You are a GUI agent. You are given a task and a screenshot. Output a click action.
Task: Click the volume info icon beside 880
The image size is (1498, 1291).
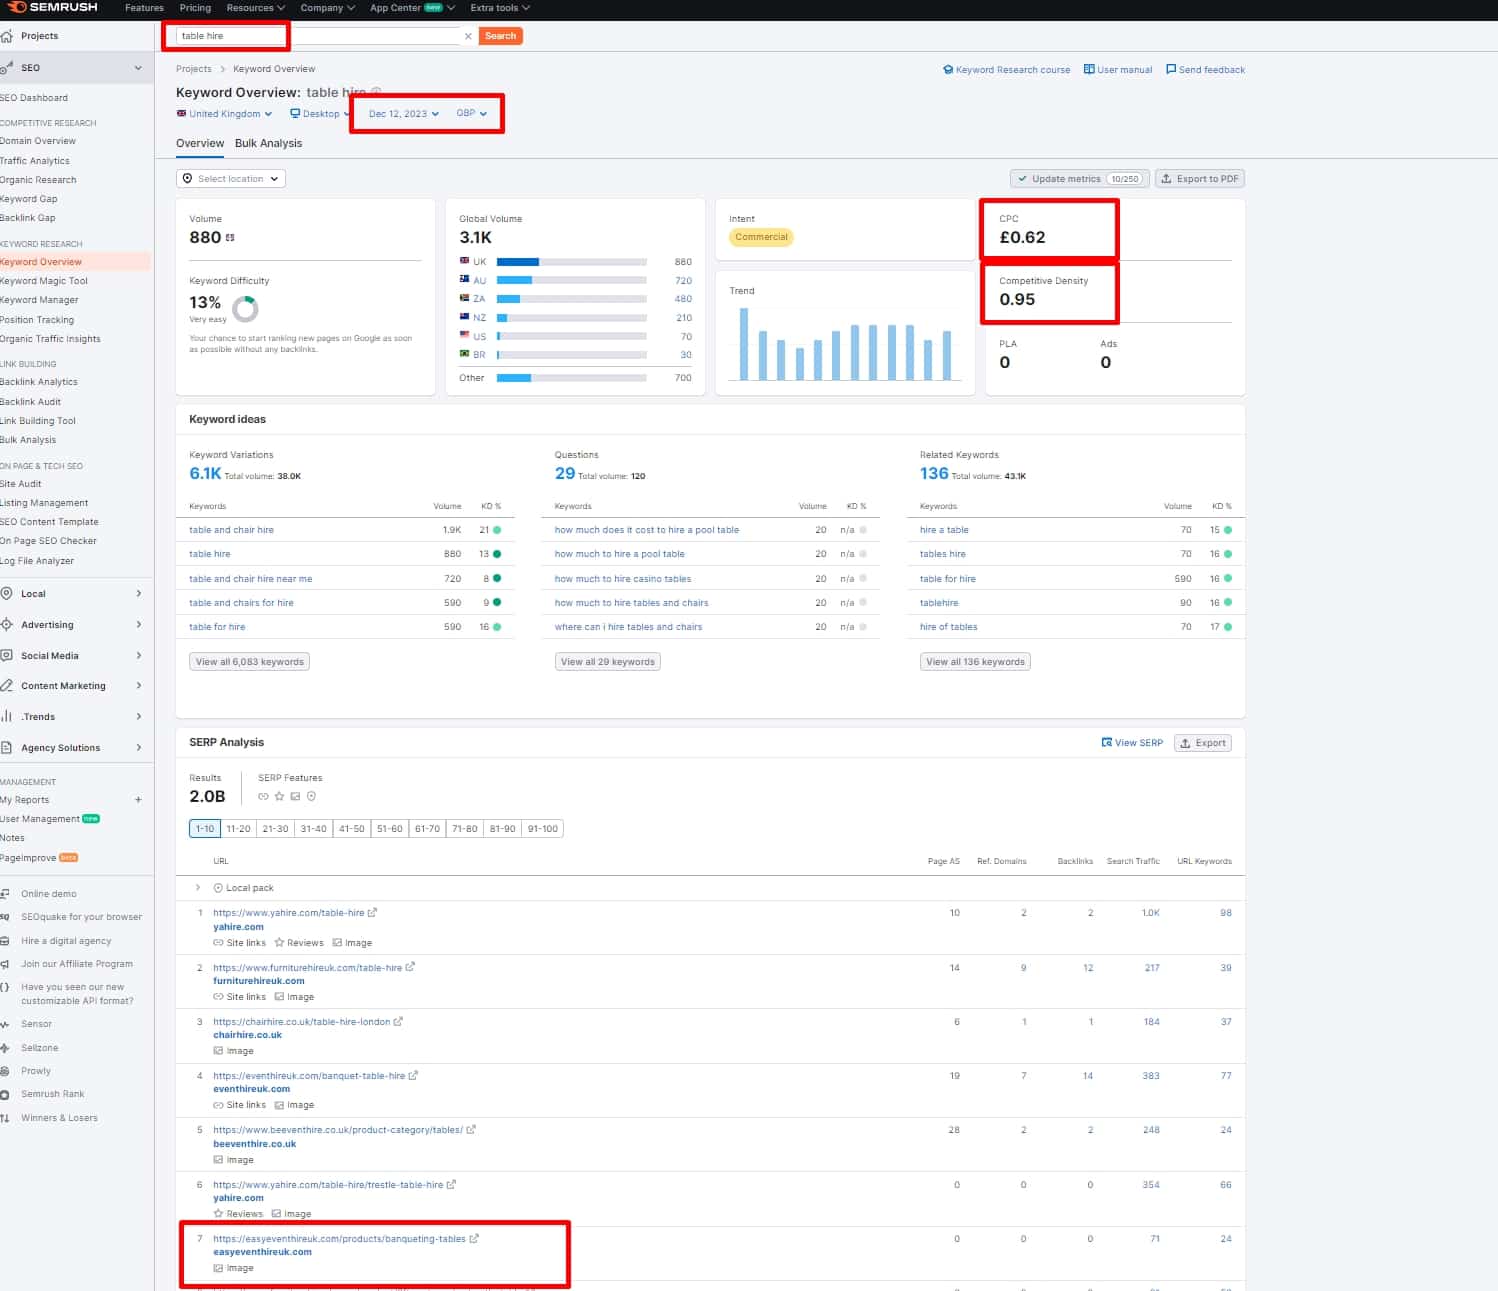pyautogui.click(x=230, y=238)
